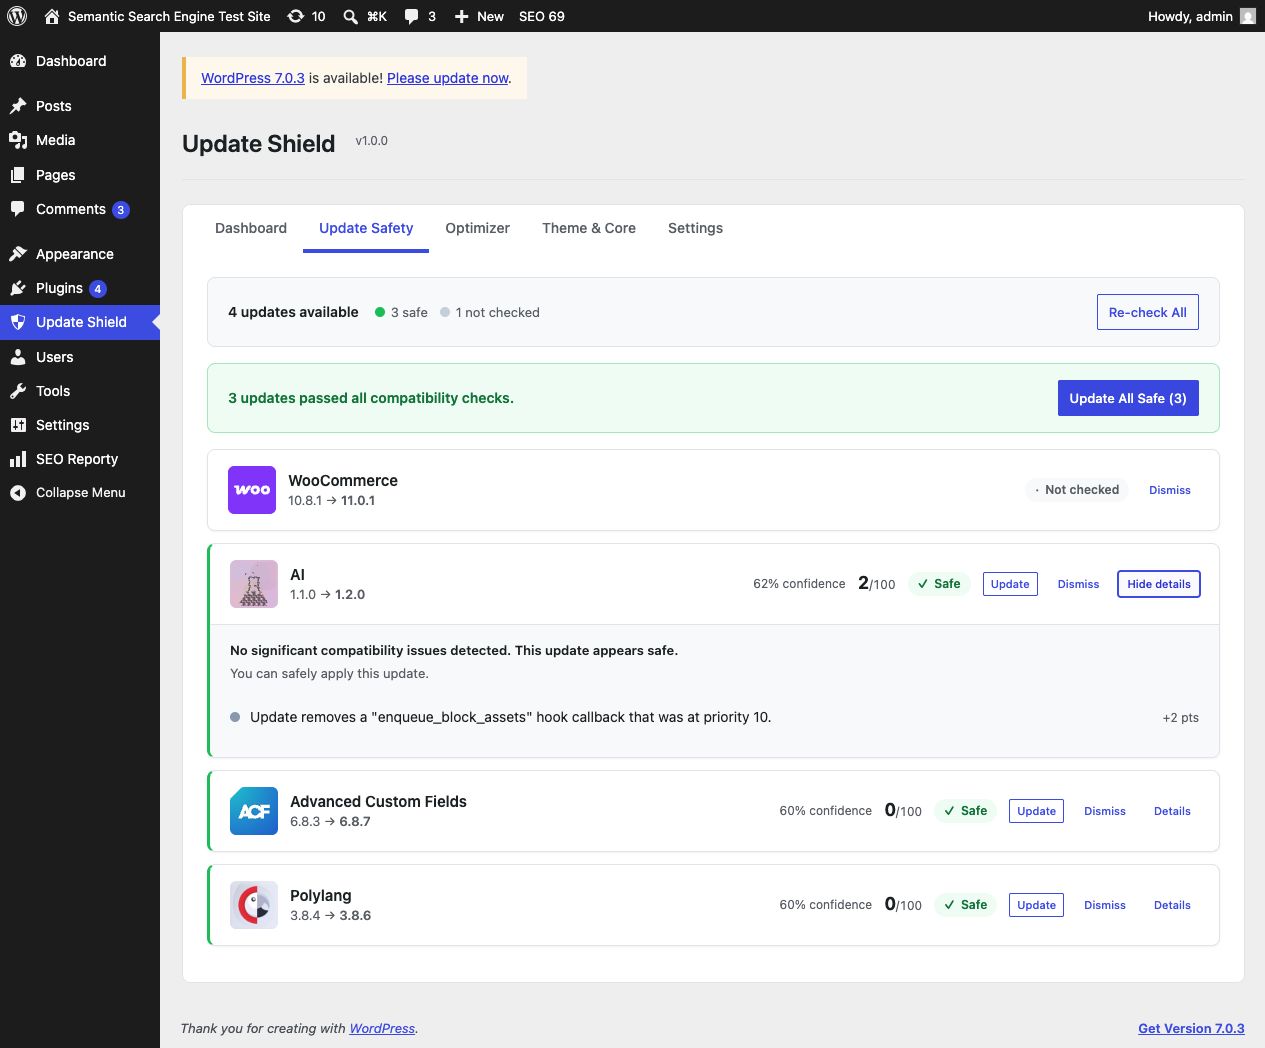Click the Appearance brush icon in sidebar
1265x1048 pixels.
click(18, 254)
